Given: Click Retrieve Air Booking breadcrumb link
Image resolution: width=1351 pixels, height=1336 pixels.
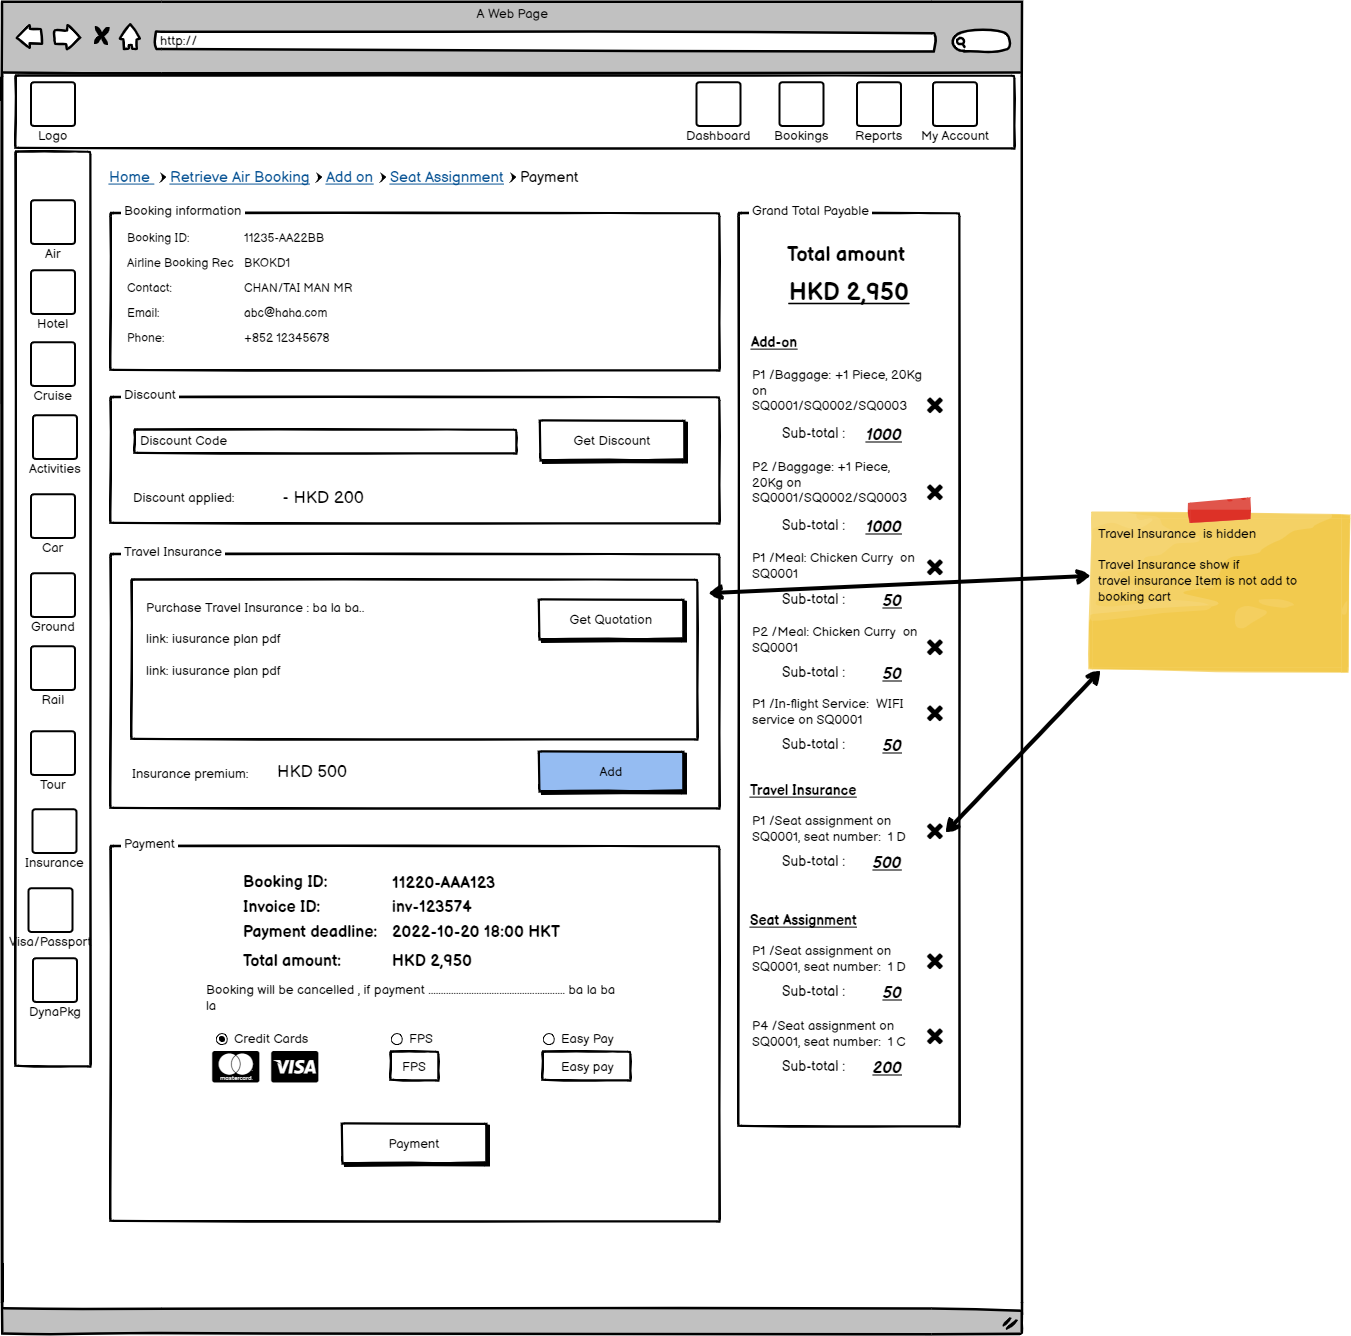Looking at the screenshot, I should (239, 177).
